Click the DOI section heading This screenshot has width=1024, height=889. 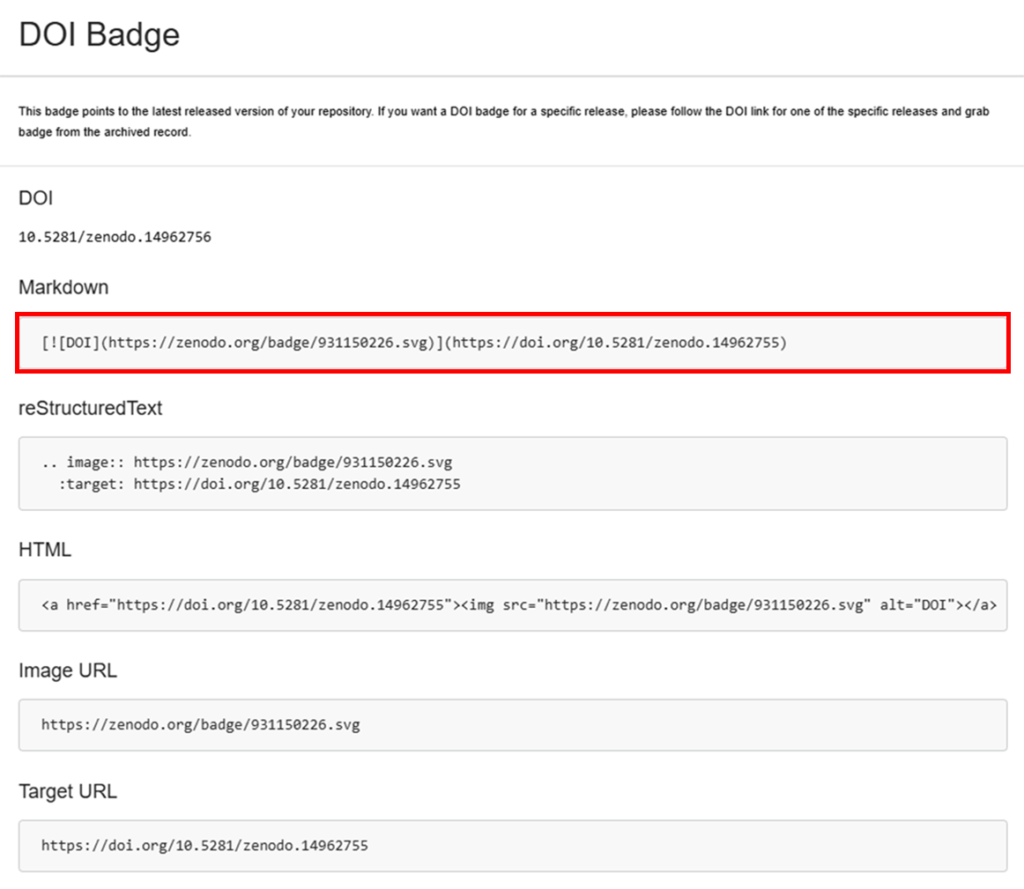click(x=35, y=198)
